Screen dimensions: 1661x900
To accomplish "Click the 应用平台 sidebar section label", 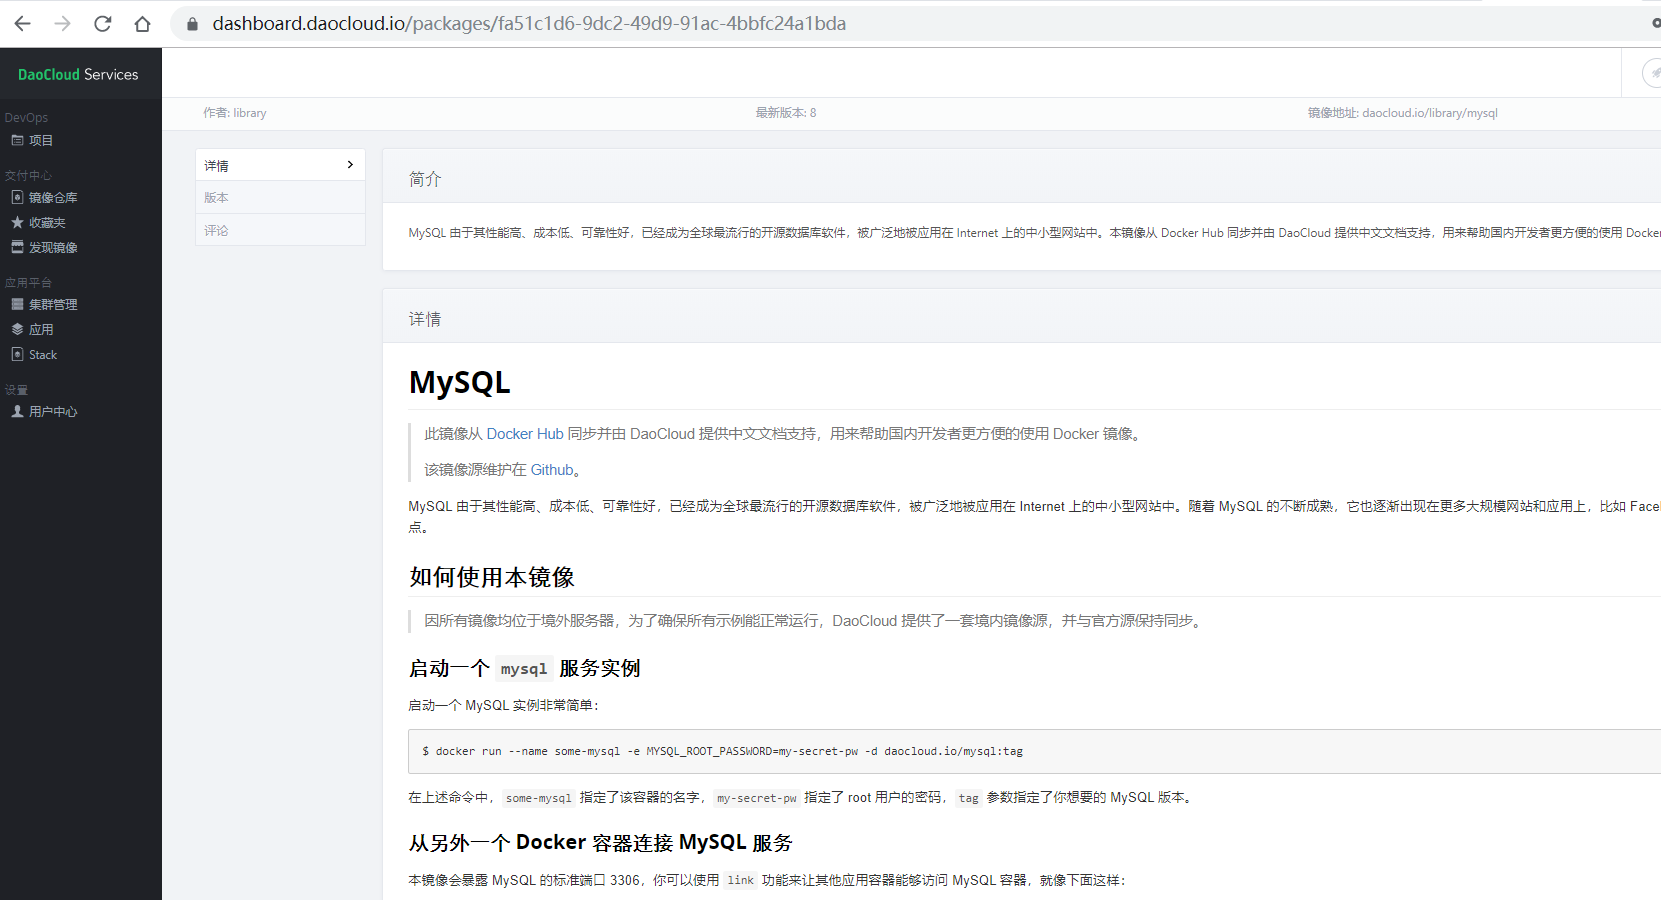I will pyautogui.click(x=28, y=282).
